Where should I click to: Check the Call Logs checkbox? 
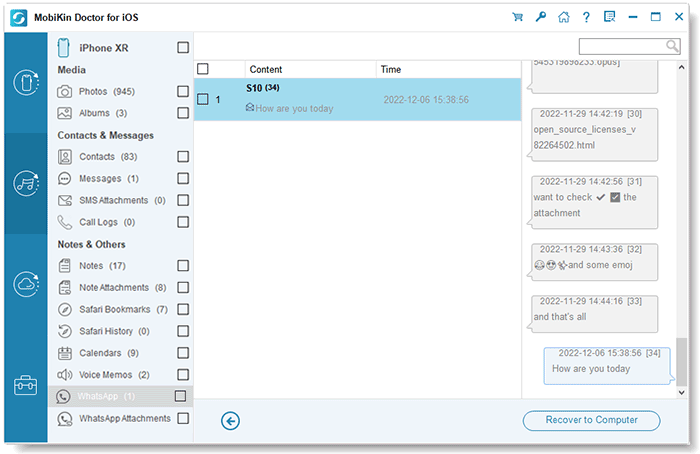[183, 221]
